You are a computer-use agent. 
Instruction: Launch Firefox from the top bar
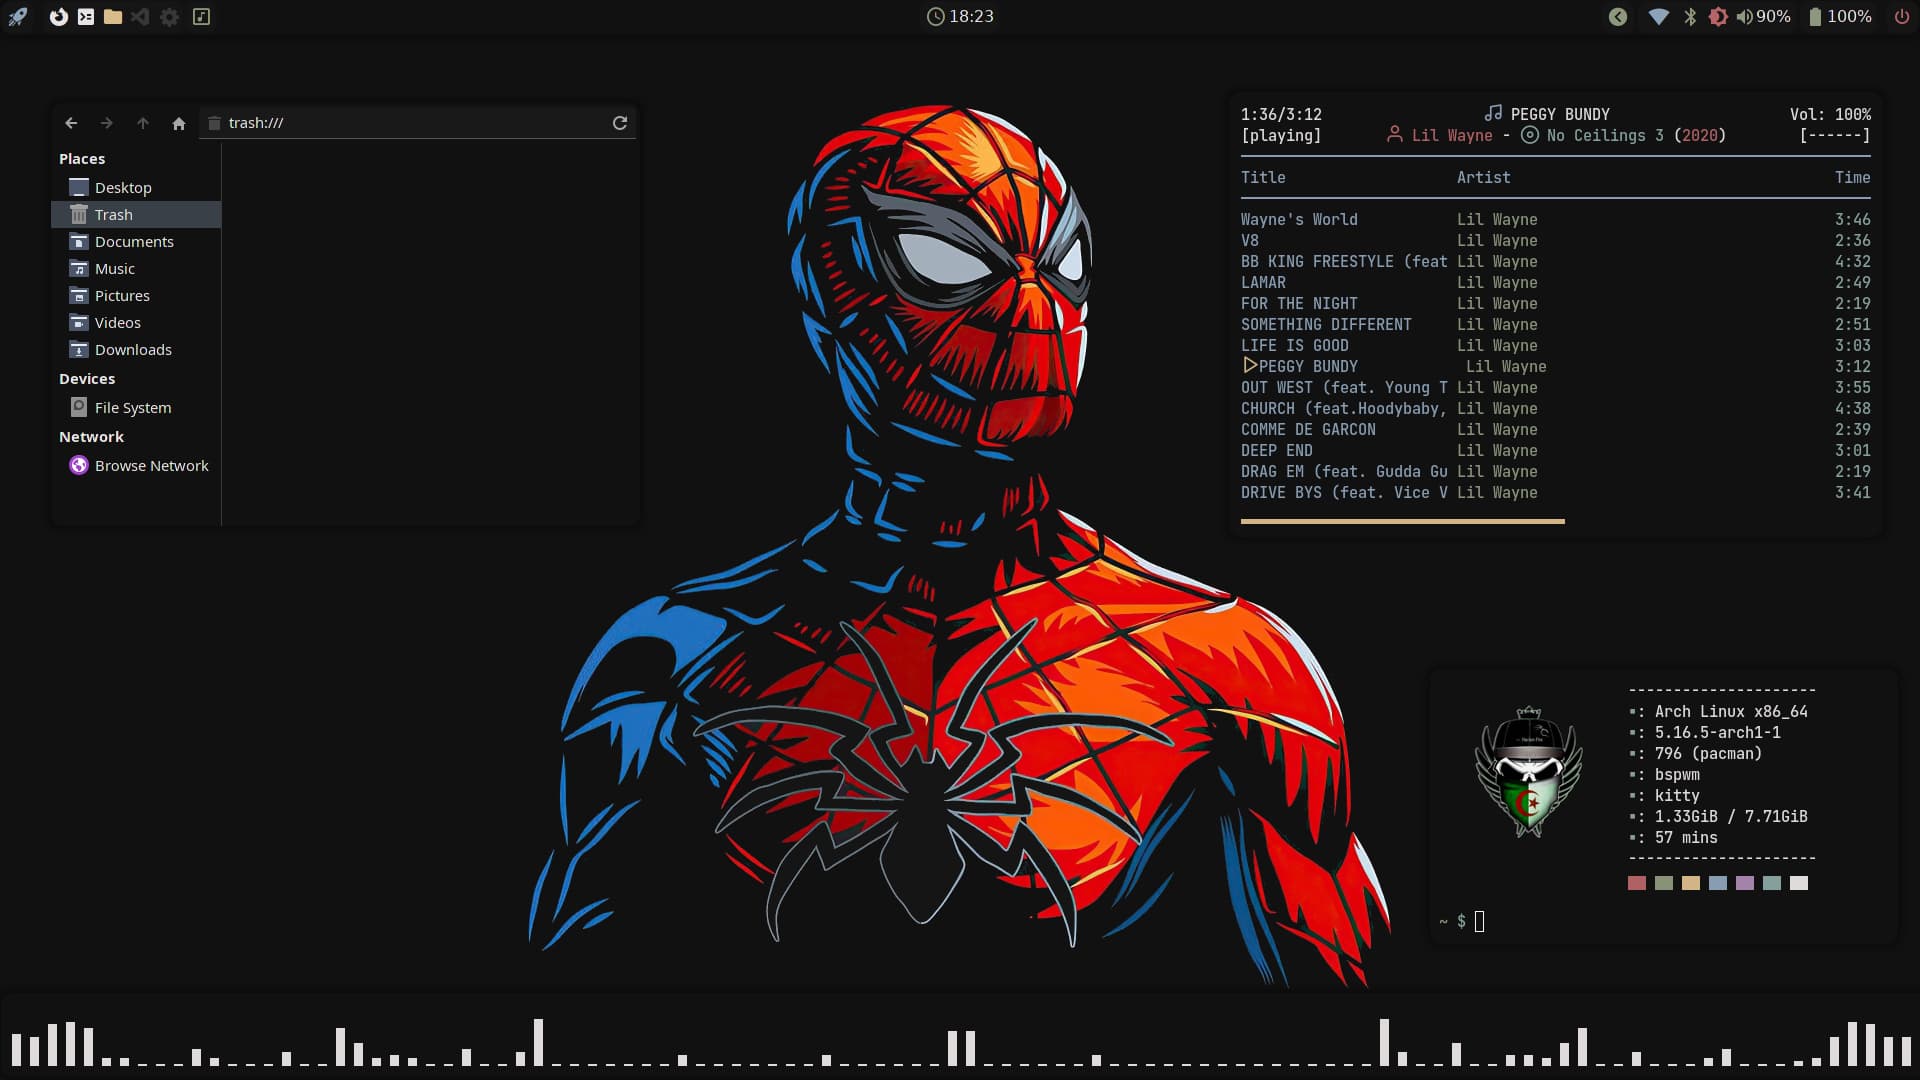59,17
